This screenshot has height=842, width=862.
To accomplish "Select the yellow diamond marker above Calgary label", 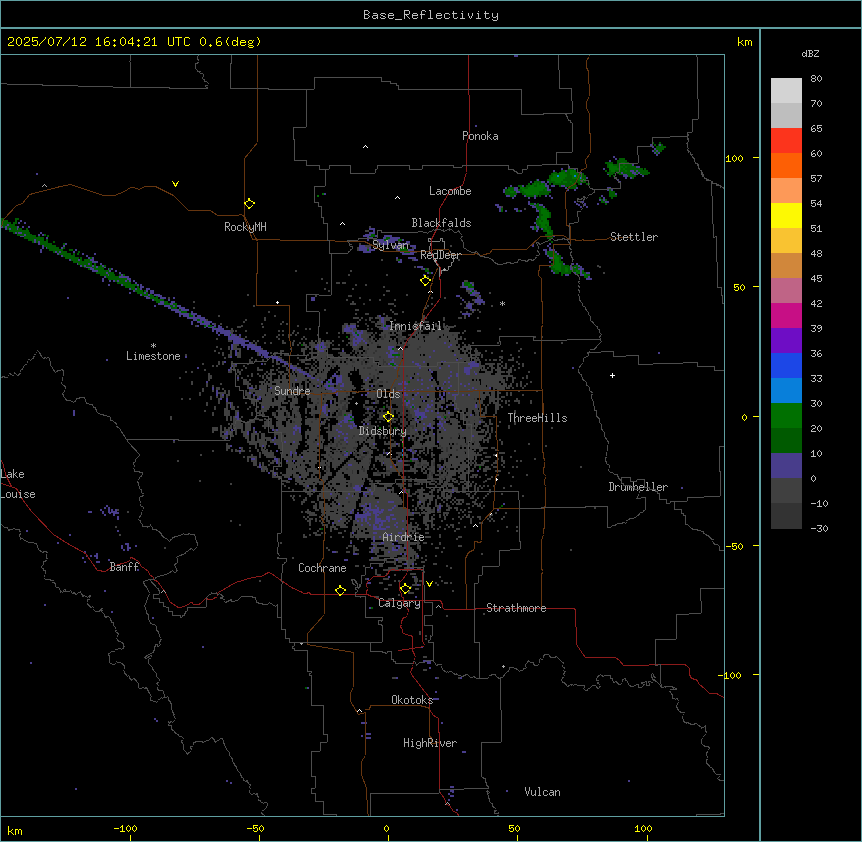I will [x=405, y=589].
